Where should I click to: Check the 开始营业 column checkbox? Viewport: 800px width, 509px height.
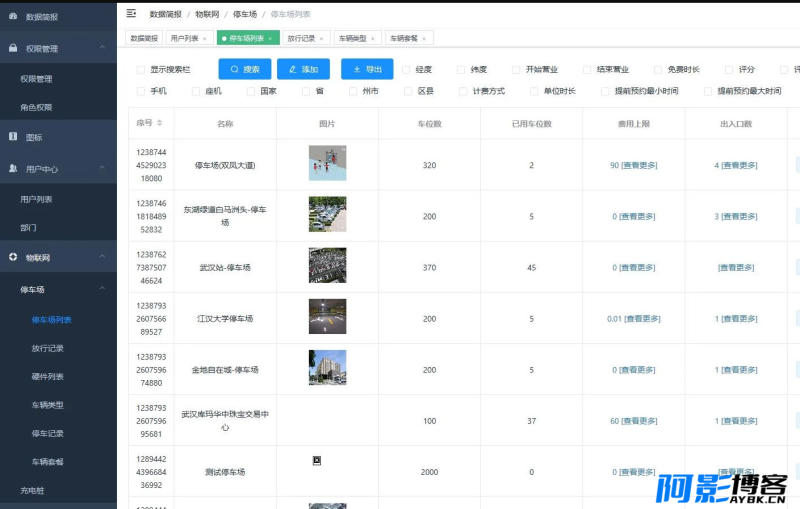pyautogui.click(x=516, y=70)
